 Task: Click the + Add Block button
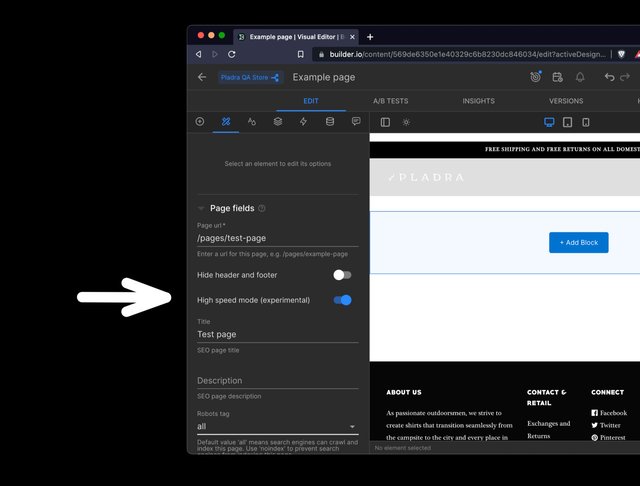tap(579, 242)
